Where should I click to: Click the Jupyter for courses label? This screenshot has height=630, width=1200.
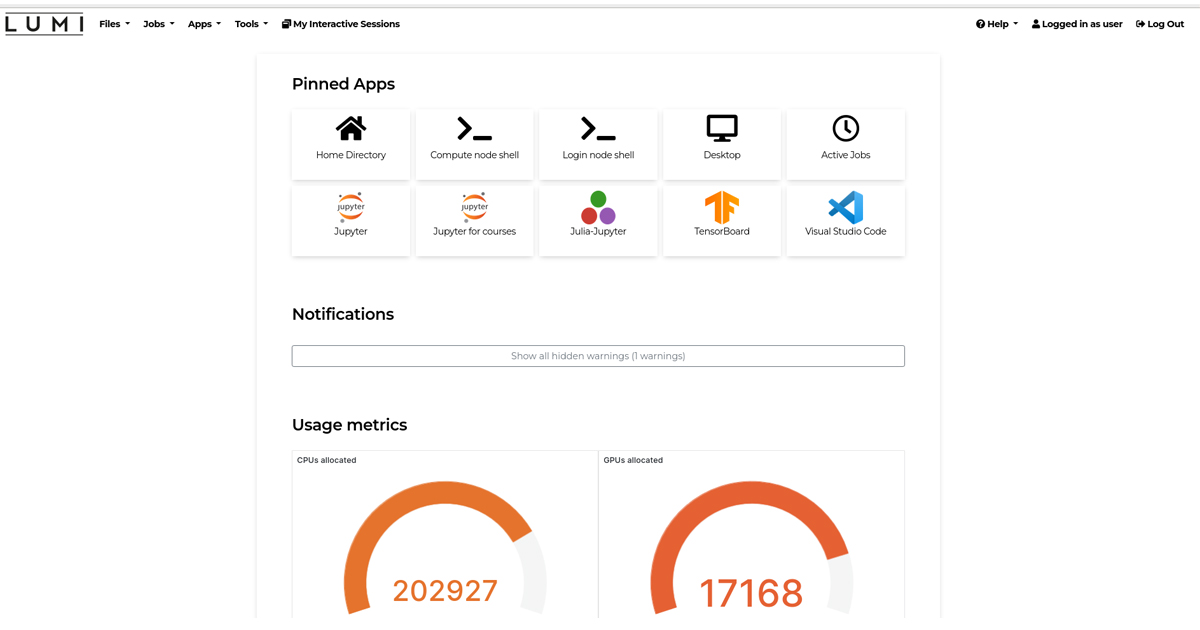pyautogui.click(x=474, y=231)
